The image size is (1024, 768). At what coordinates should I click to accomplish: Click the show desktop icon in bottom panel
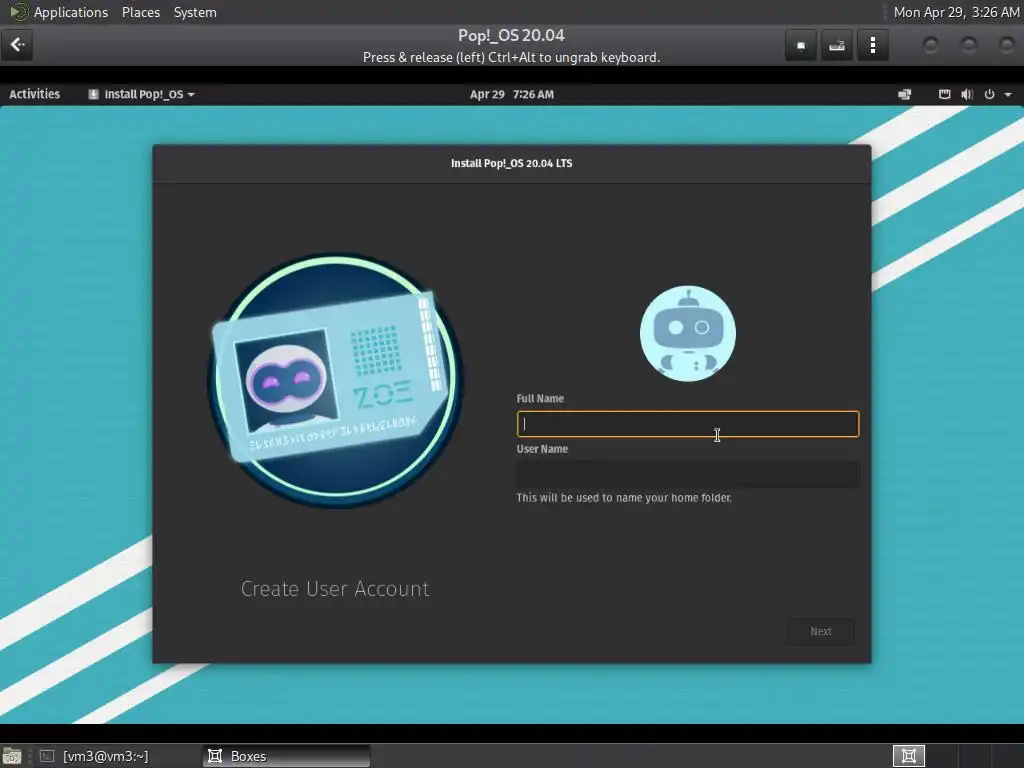(12, 756)
